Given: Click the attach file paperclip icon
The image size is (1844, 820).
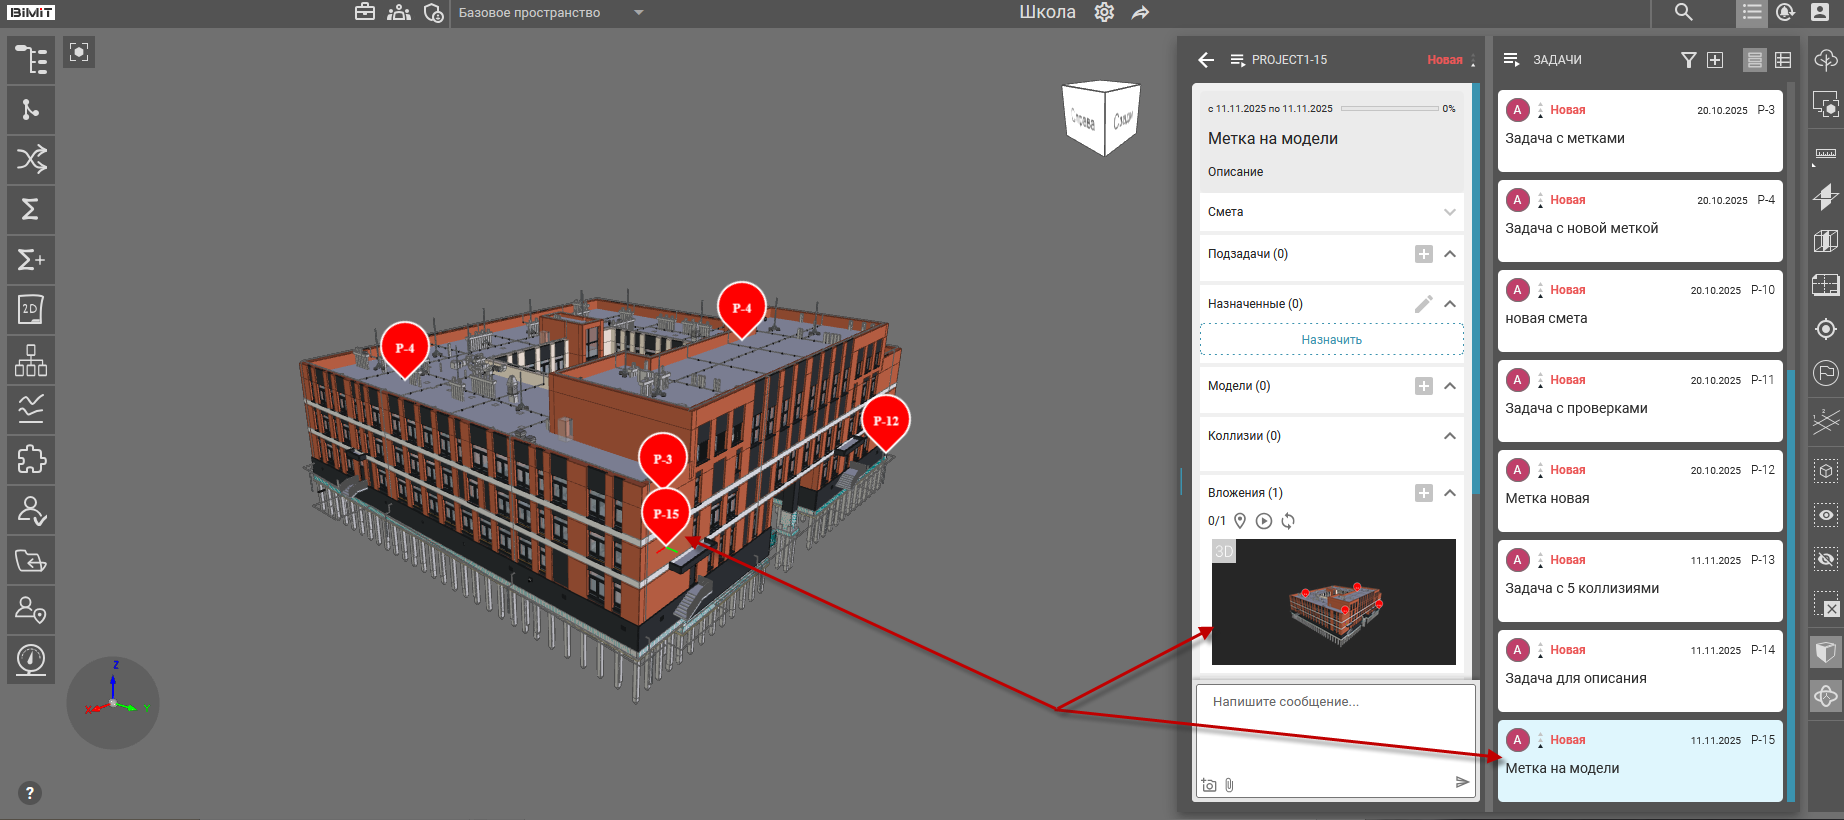Looking at the screenshot, I should point(1229,785).
